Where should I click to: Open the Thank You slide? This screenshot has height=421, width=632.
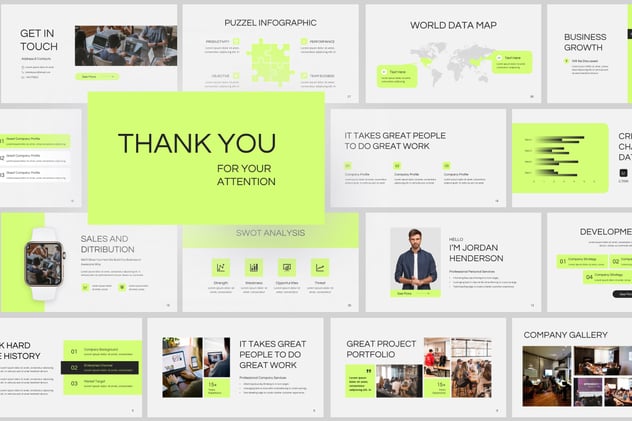(x=206, y=158)
